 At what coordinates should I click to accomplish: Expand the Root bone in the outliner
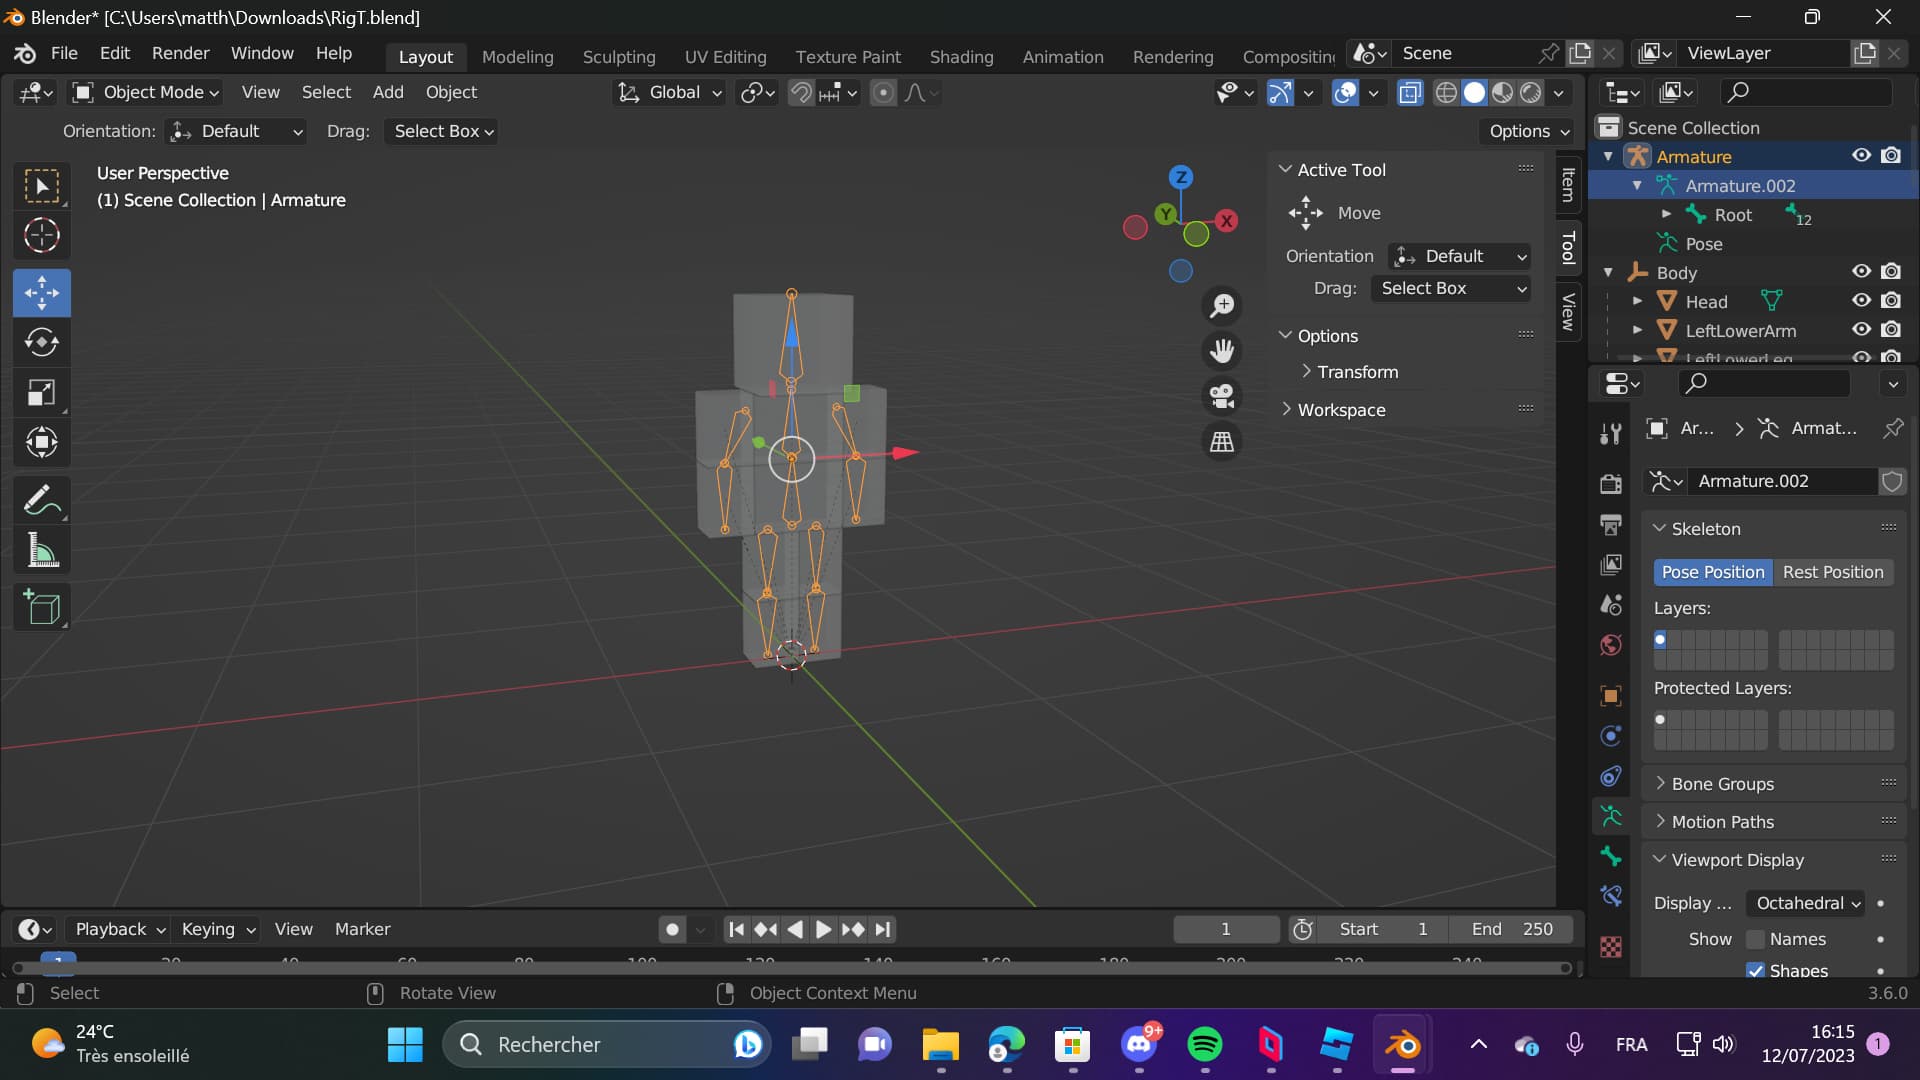[x=1666, y=214]
